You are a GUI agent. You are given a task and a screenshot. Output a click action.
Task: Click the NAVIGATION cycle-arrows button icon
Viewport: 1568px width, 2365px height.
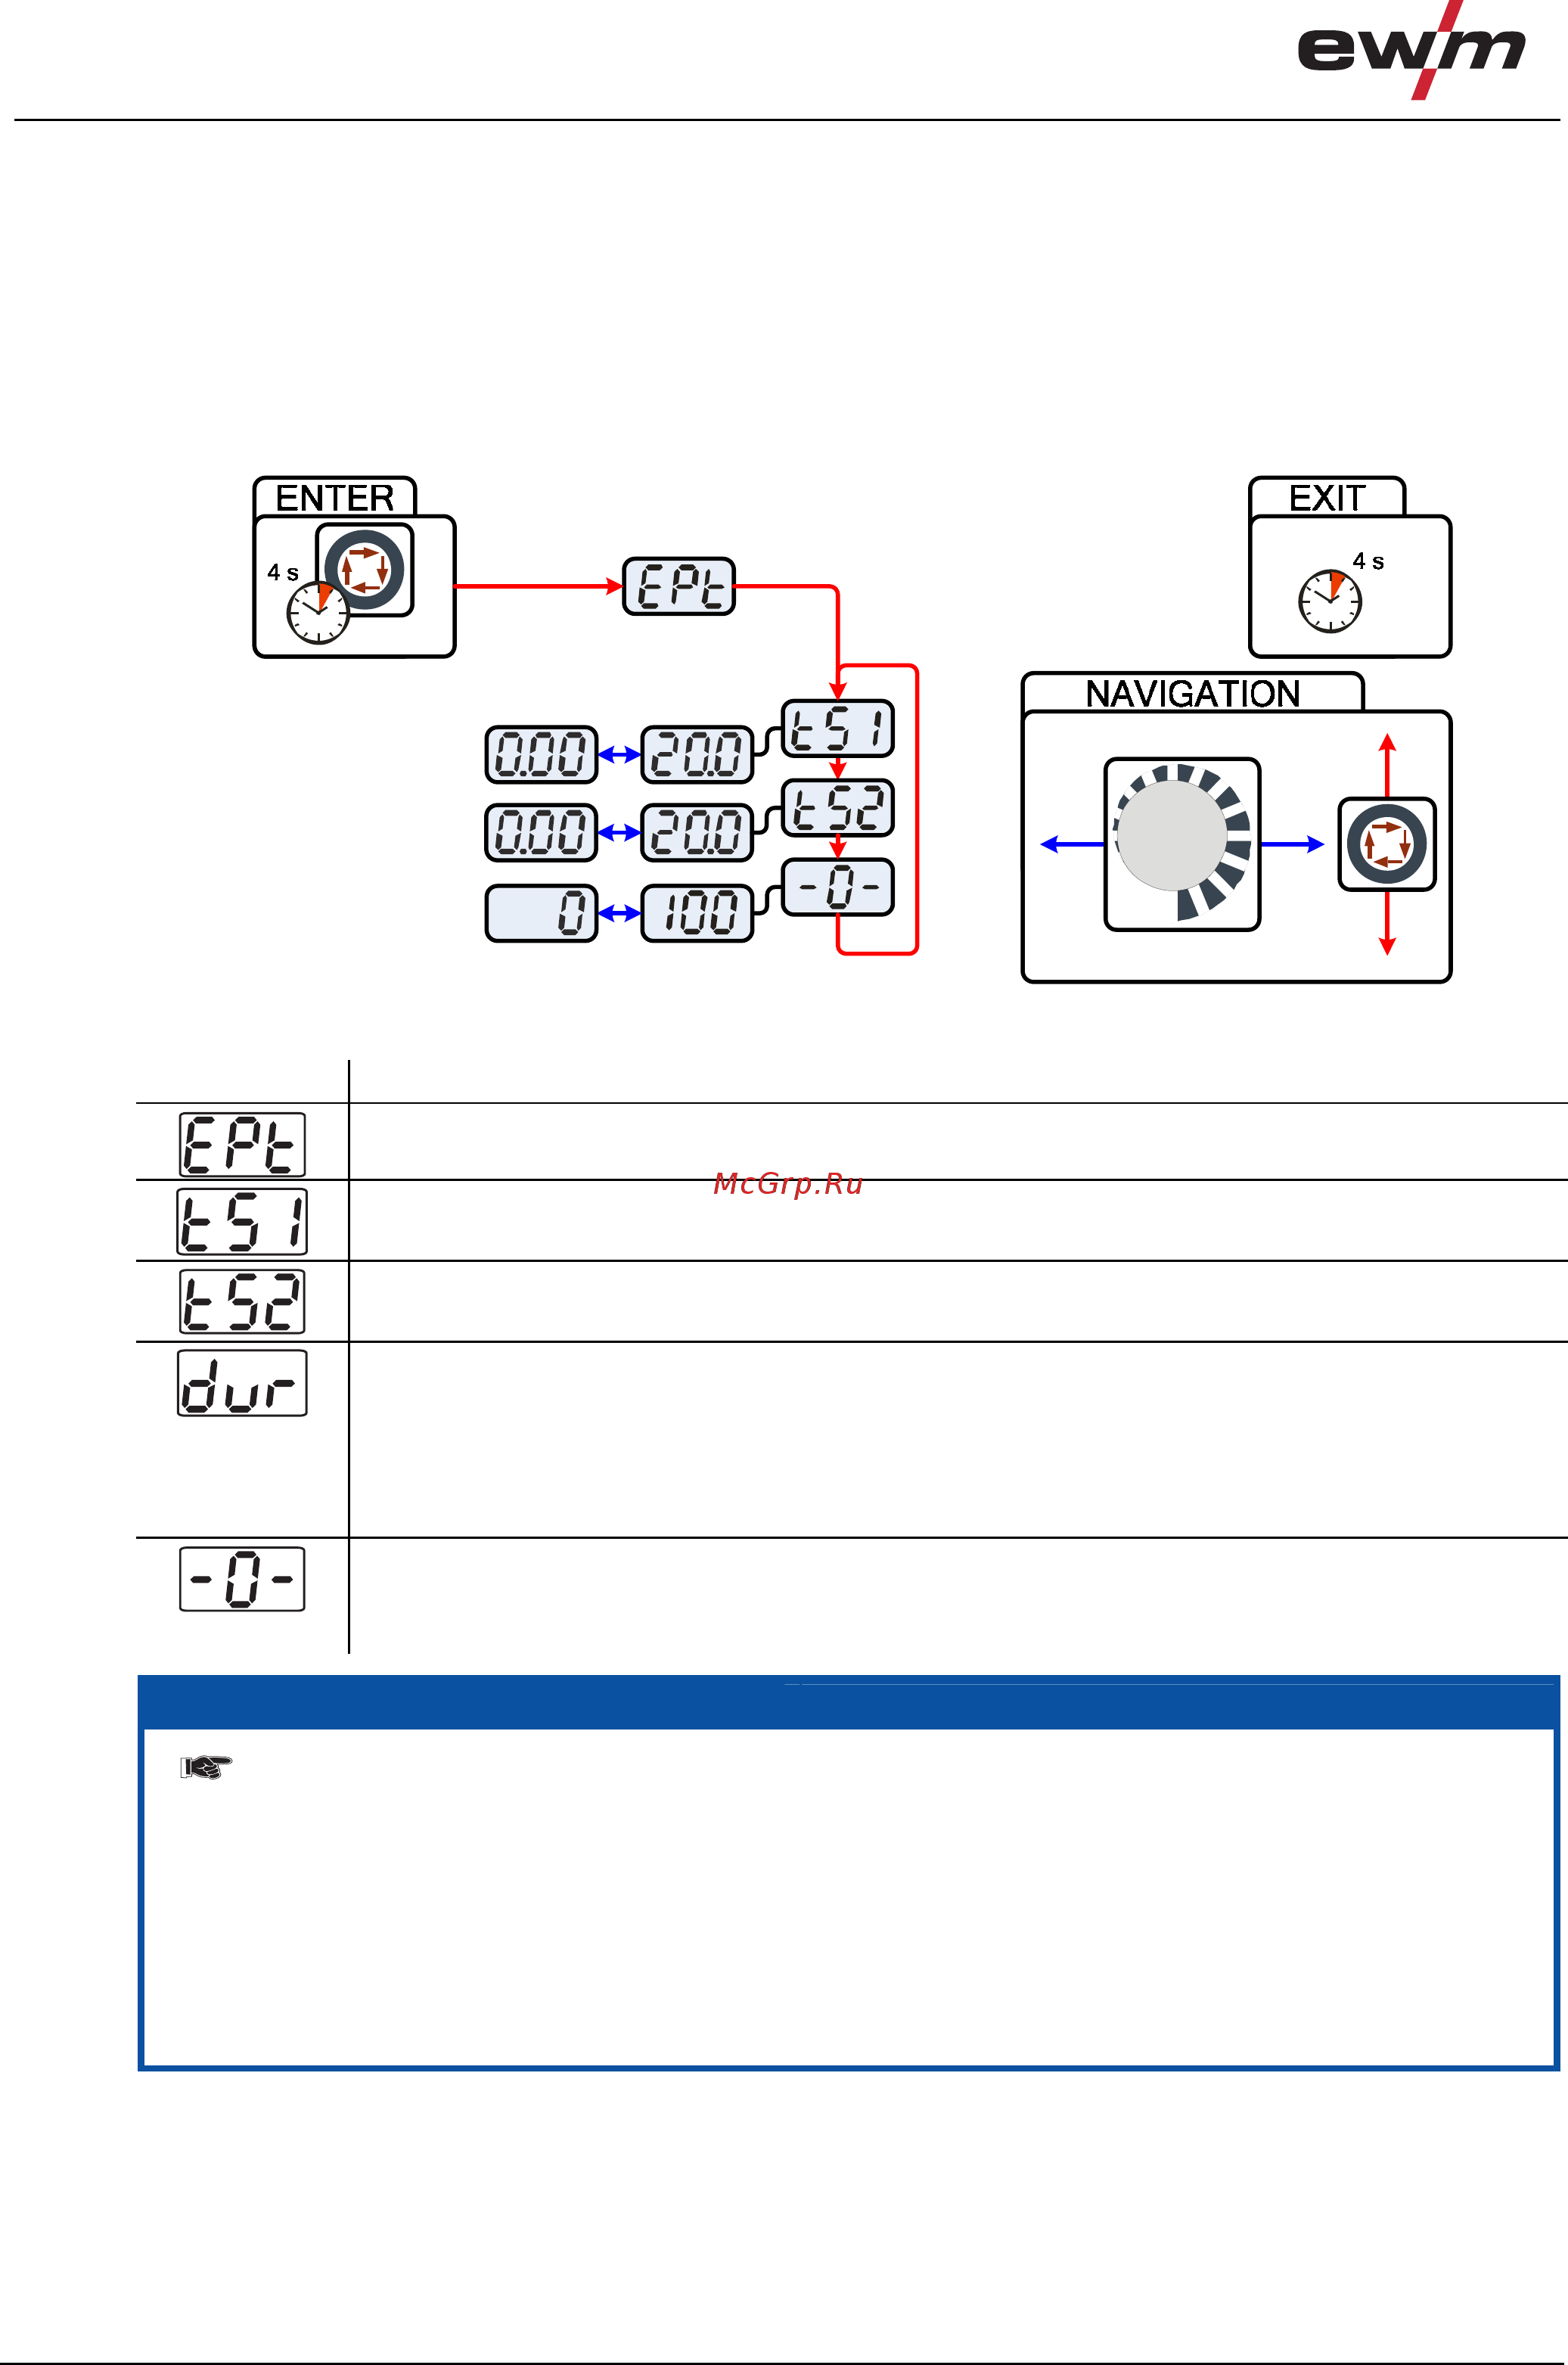[1387, 844]
